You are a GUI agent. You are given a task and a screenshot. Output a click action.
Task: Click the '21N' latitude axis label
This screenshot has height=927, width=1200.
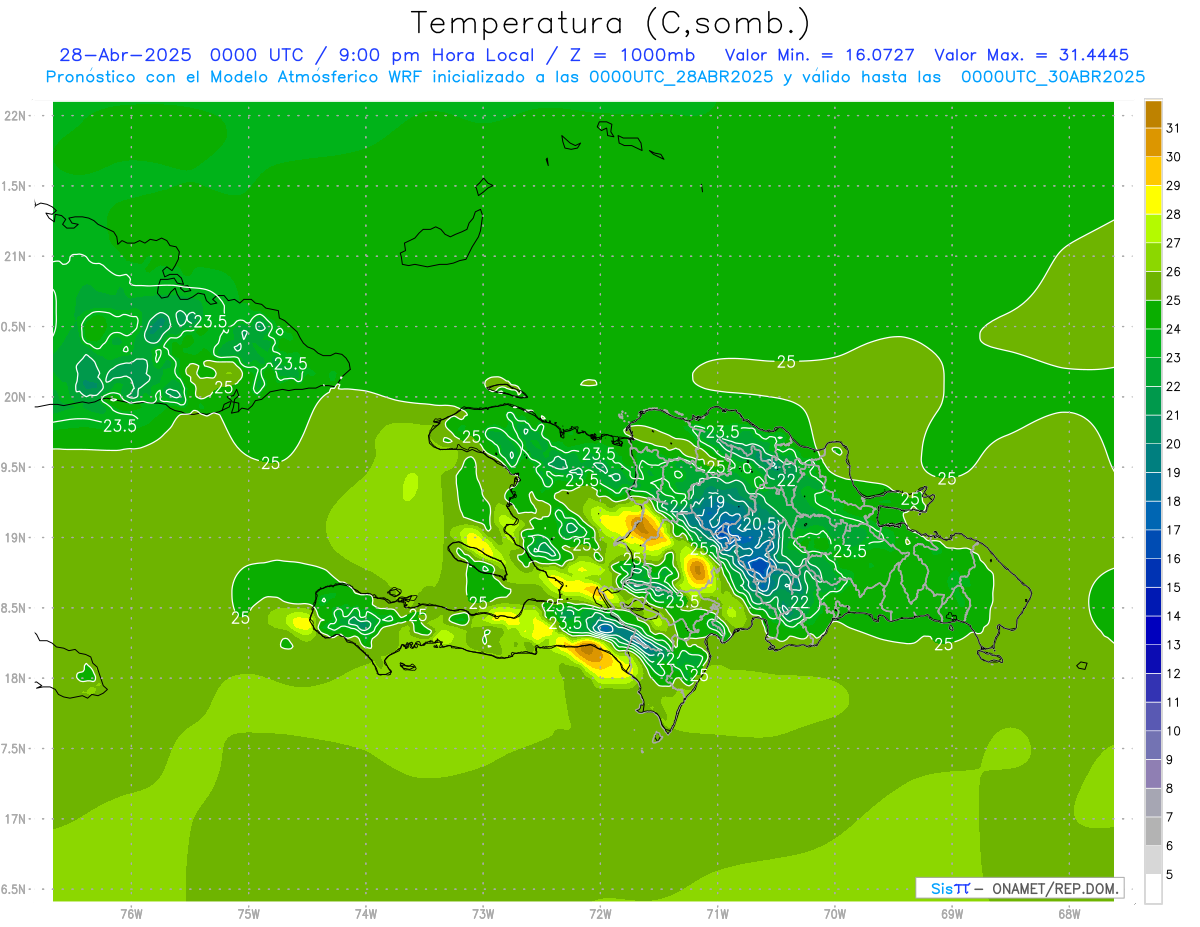click(x=14, y=257)
